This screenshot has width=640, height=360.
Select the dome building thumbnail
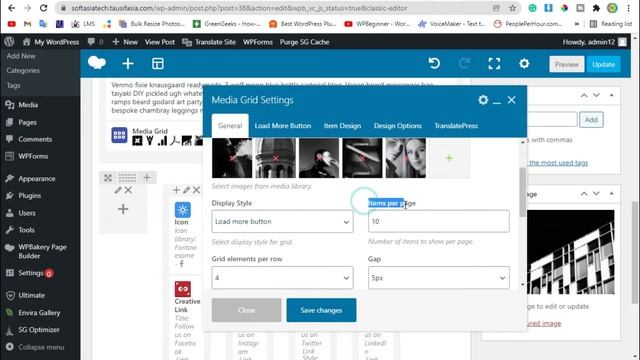(276, 158)
